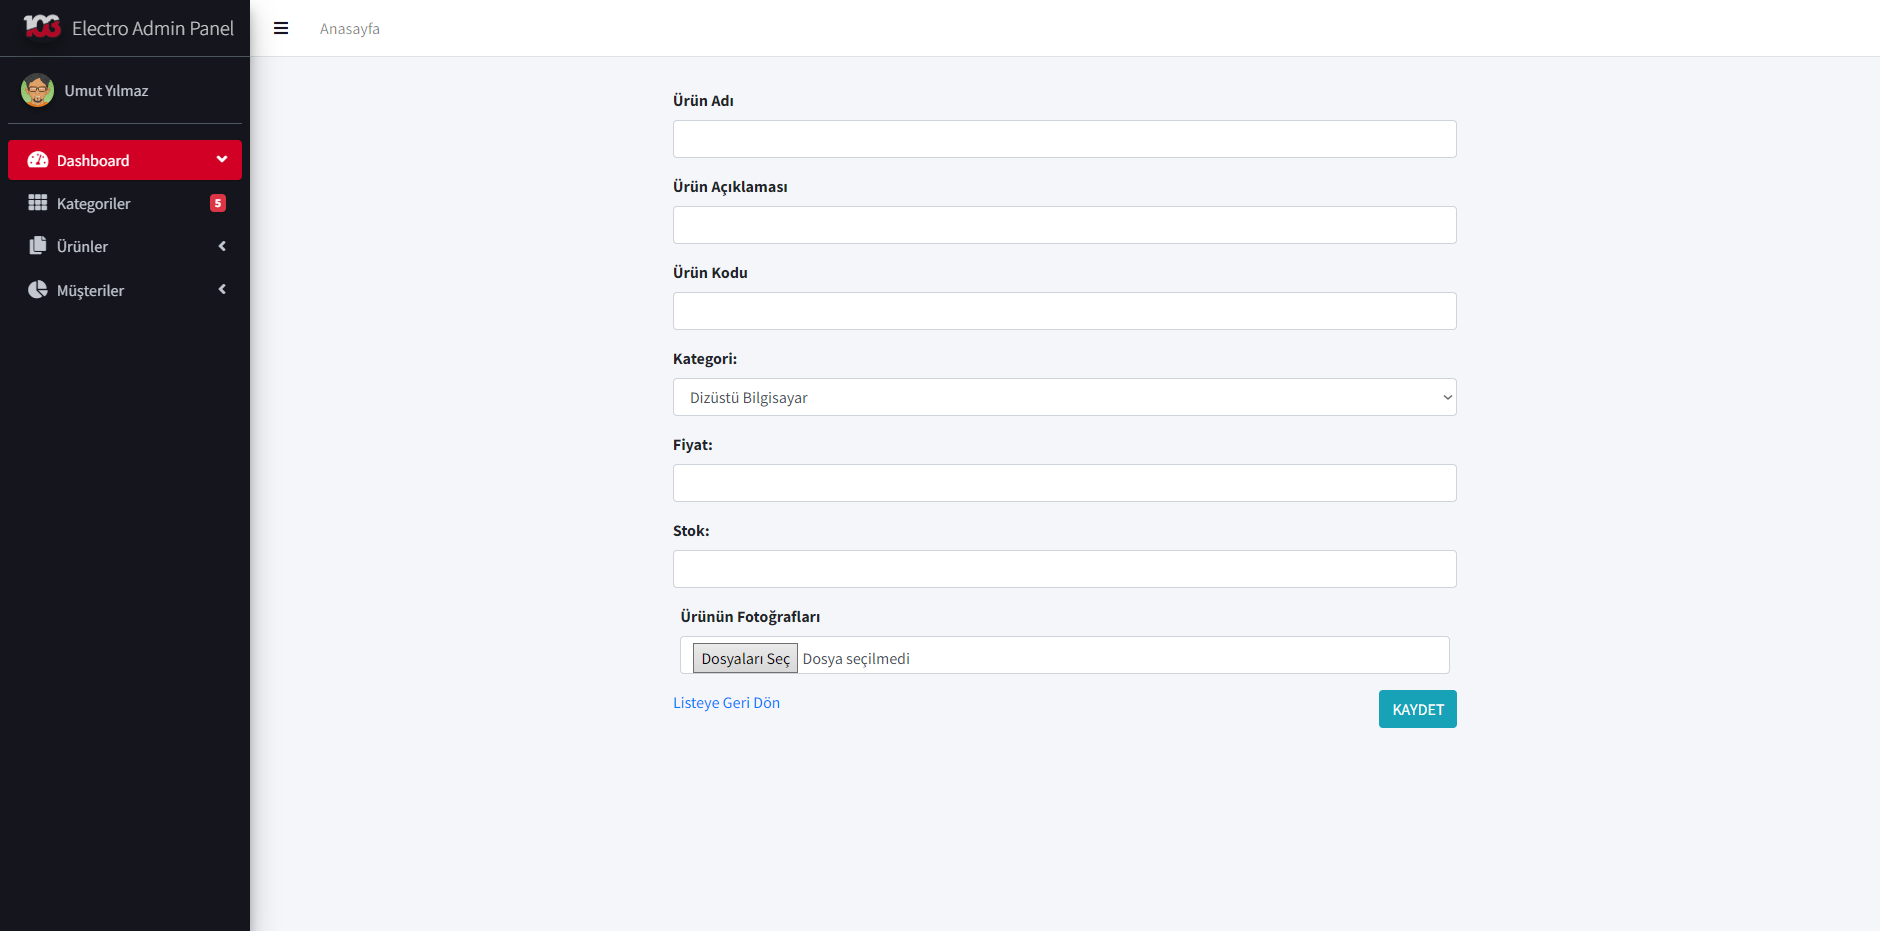Screen dimensions: 1880x931
Task: Click the Ürünler copy icon
Action: tap(38, 246)
